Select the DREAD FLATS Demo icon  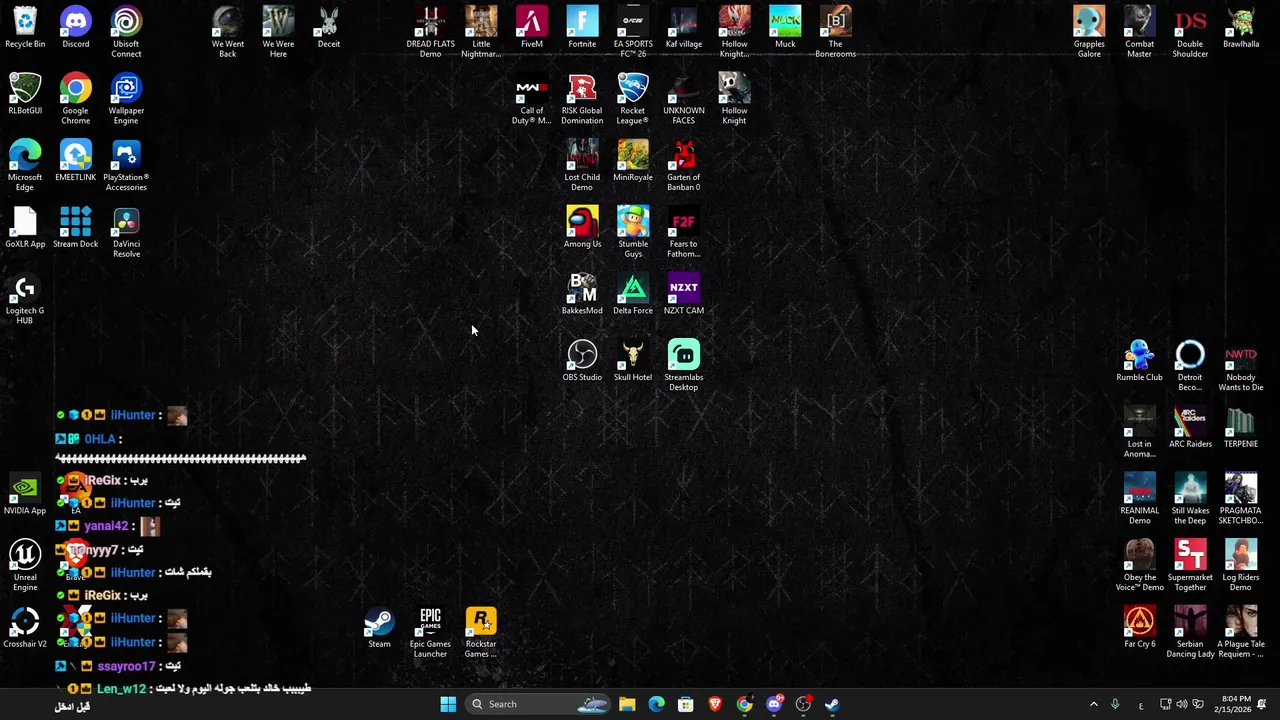click(430, 32)
